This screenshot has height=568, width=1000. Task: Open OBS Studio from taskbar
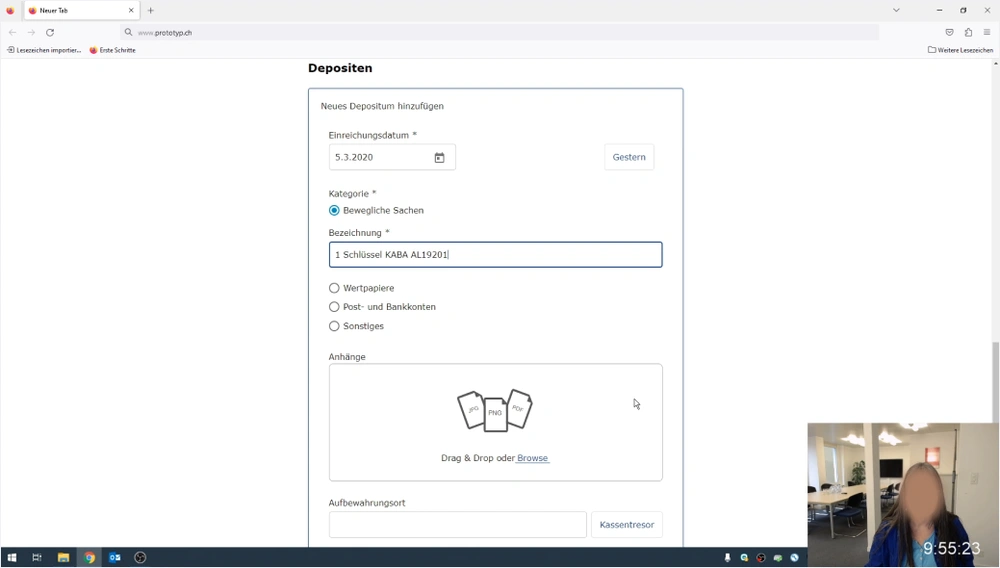(140, 558)
